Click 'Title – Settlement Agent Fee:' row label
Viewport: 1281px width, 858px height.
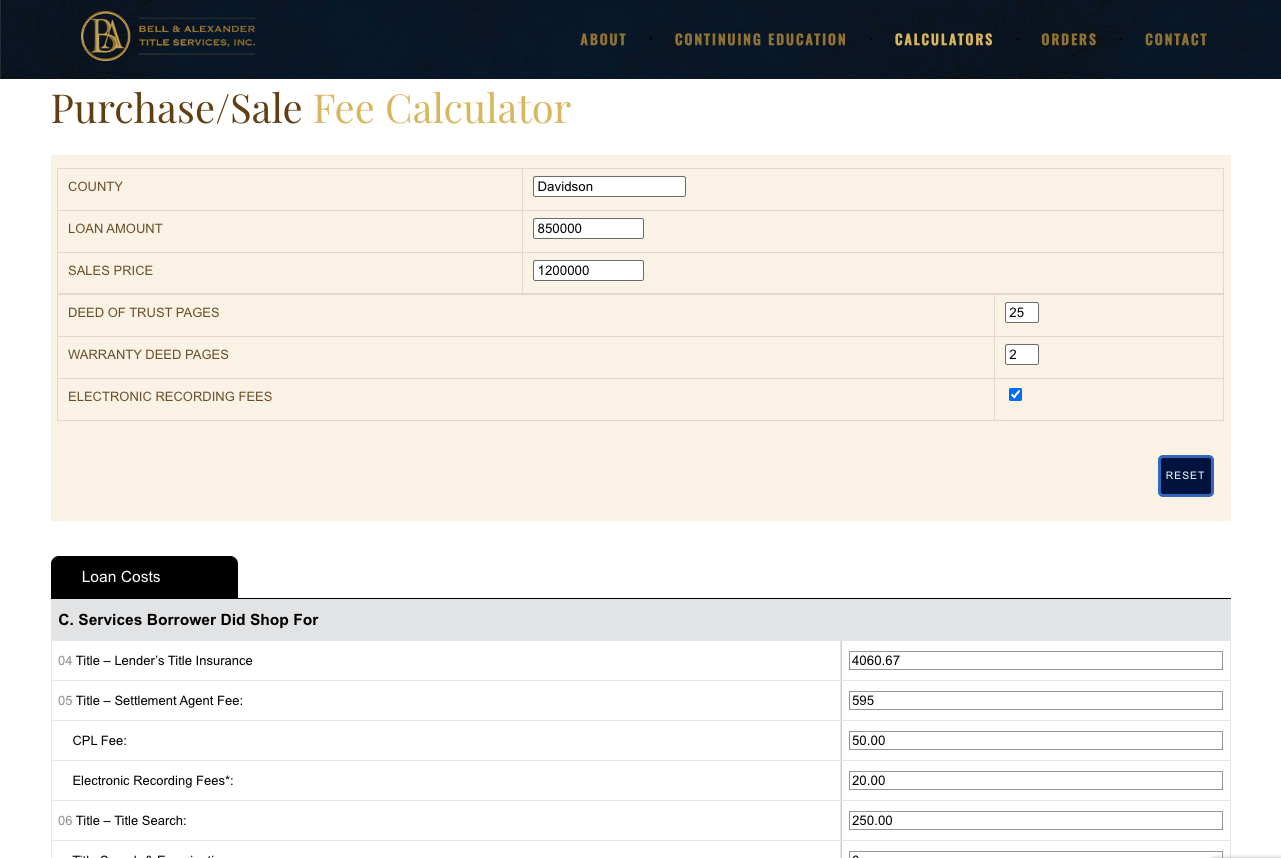(x=159, y=701)
